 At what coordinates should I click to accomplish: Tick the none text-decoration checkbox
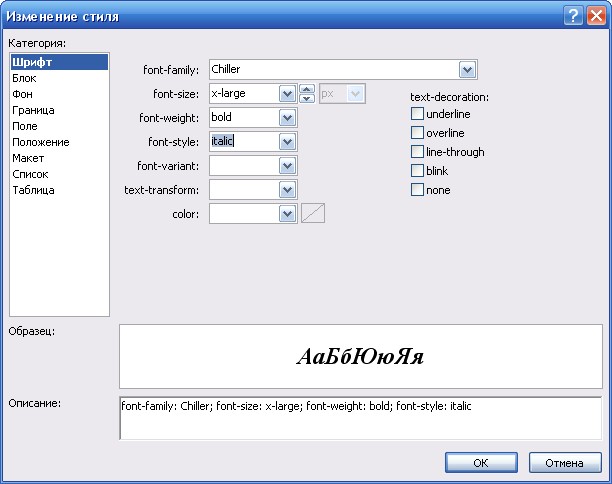click(x=417, y=190)
